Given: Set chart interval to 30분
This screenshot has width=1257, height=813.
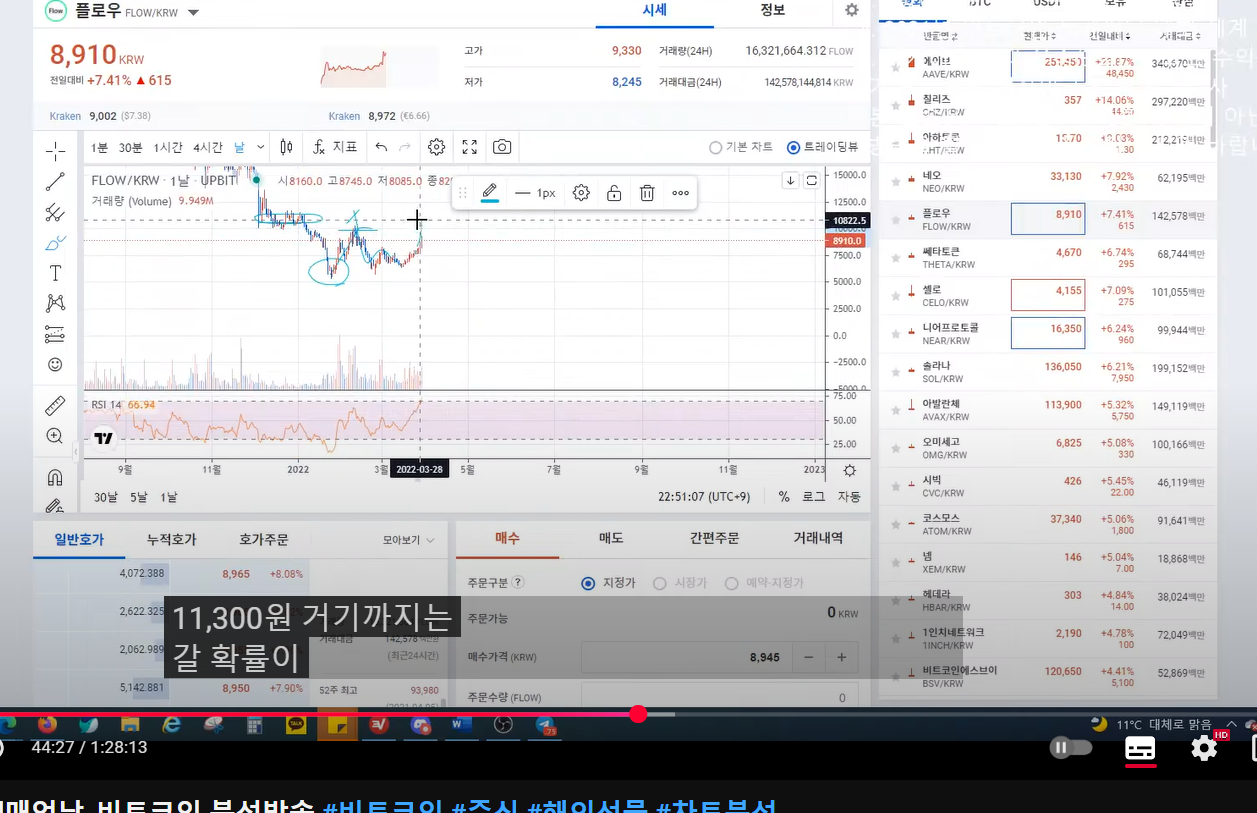Looking at the screenshot, I should coord(131,148).
